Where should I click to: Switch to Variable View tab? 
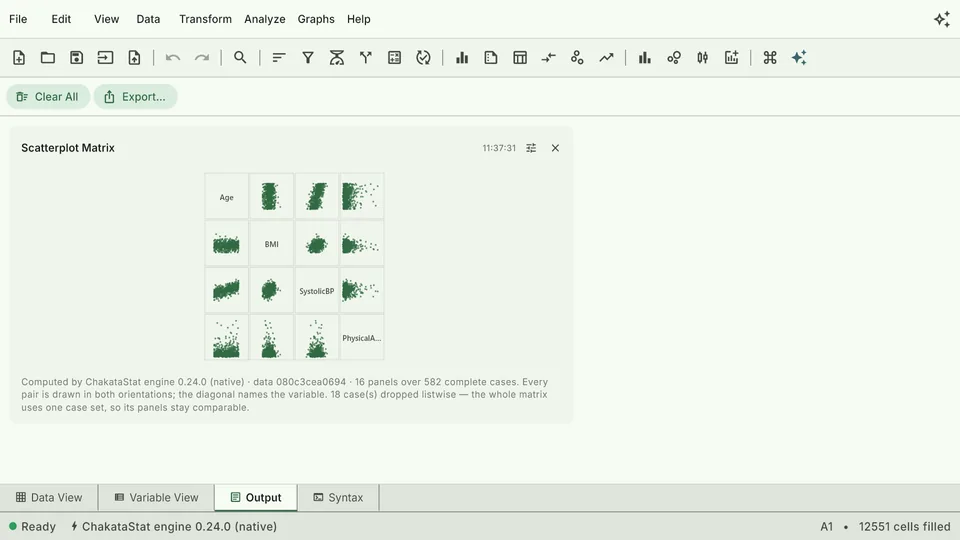click(x=157, y=498)
